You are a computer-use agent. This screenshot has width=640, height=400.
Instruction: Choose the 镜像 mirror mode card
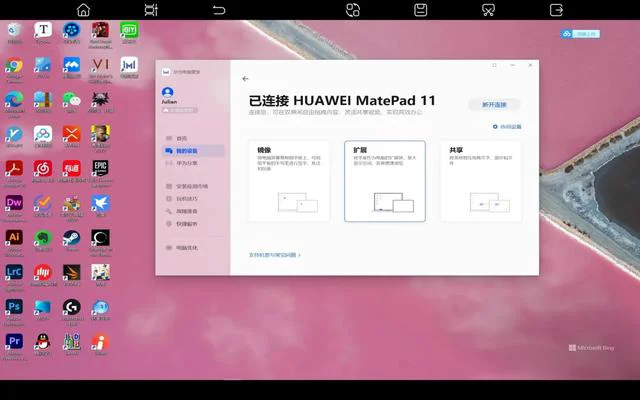point(289,181)
